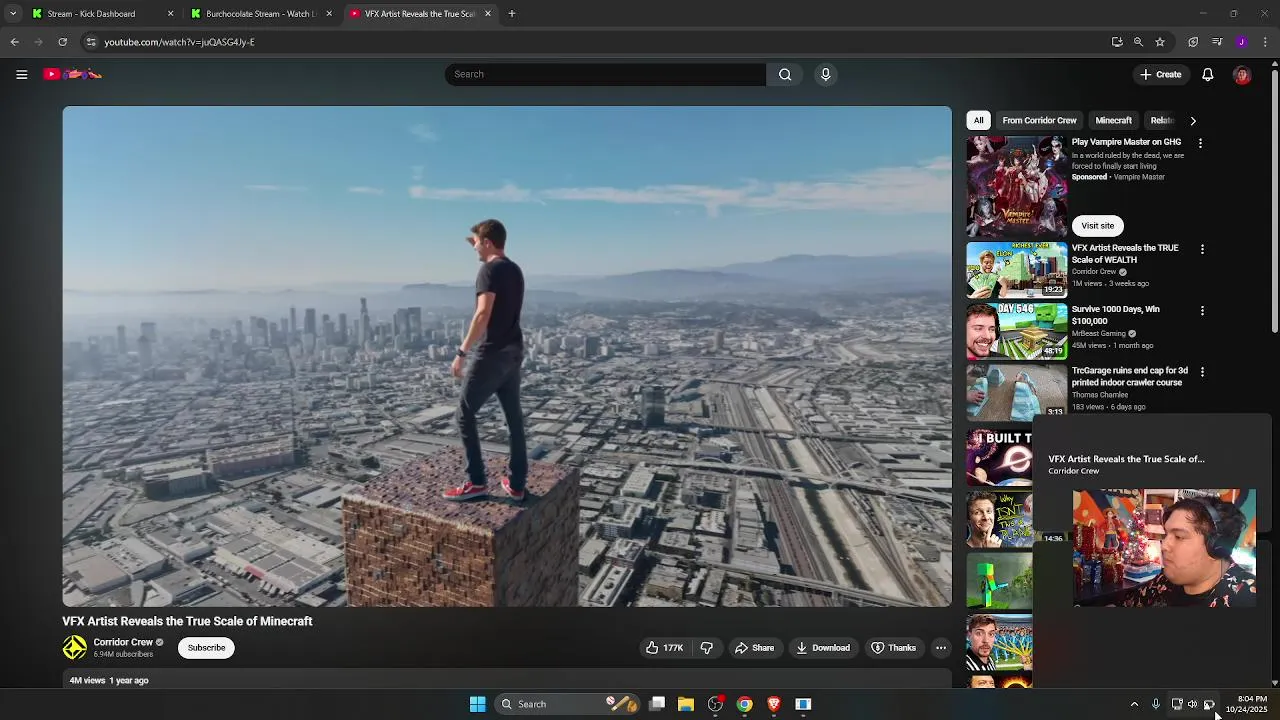
Task: Open the Corridor Crew channel name link
Action: tap(123, 642)
